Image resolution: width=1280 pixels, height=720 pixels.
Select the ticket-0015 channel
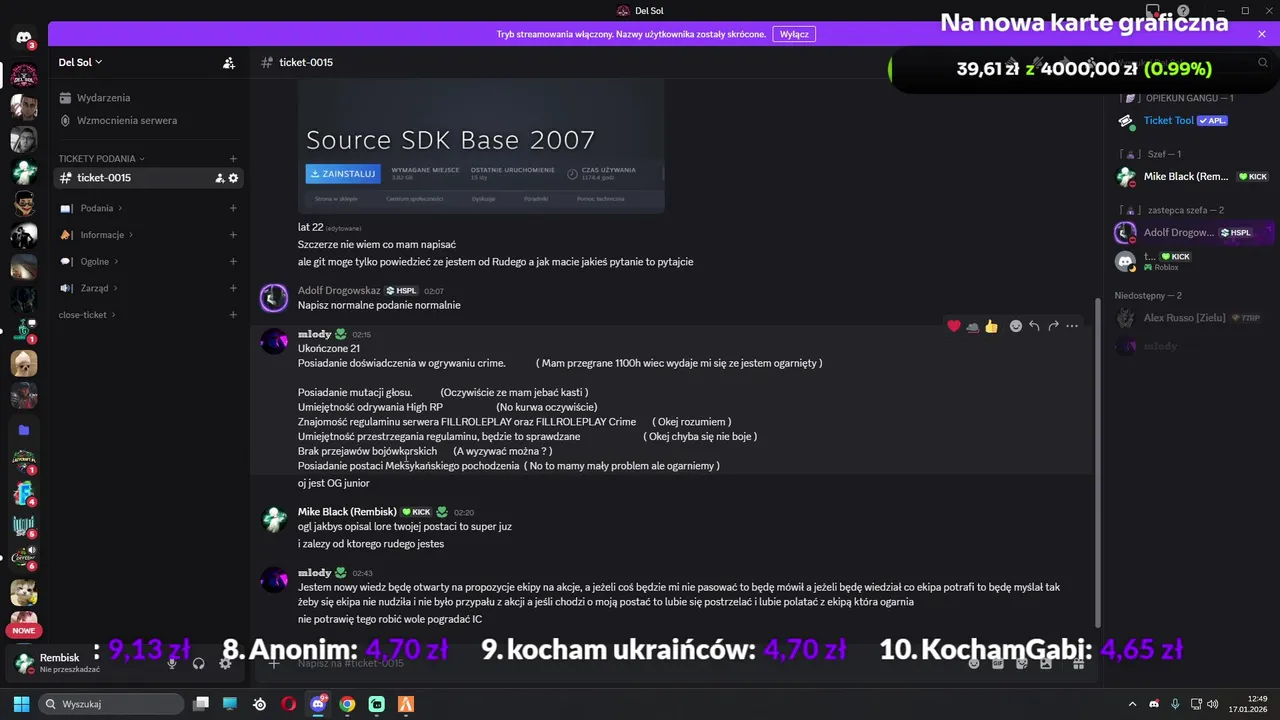pyautogui.click(x=147, y=178)
